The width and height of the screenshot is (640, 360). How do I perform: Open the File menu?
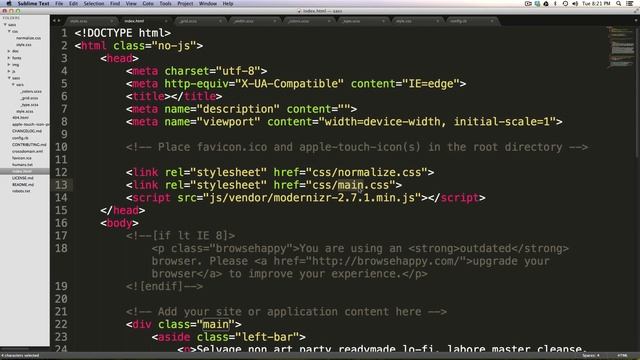click(59, 3)
